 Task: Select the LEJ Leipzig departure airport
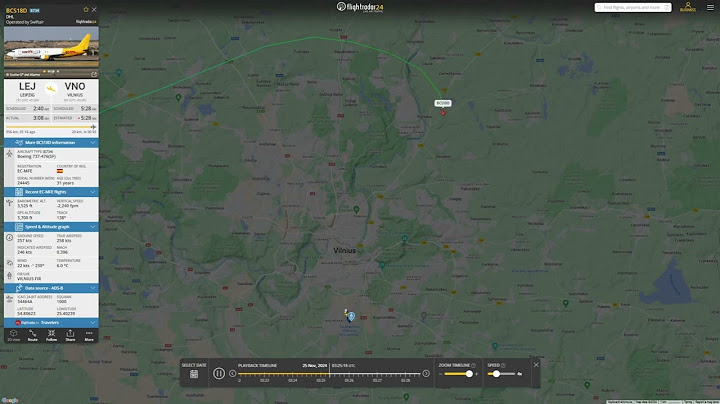(27, 89)
